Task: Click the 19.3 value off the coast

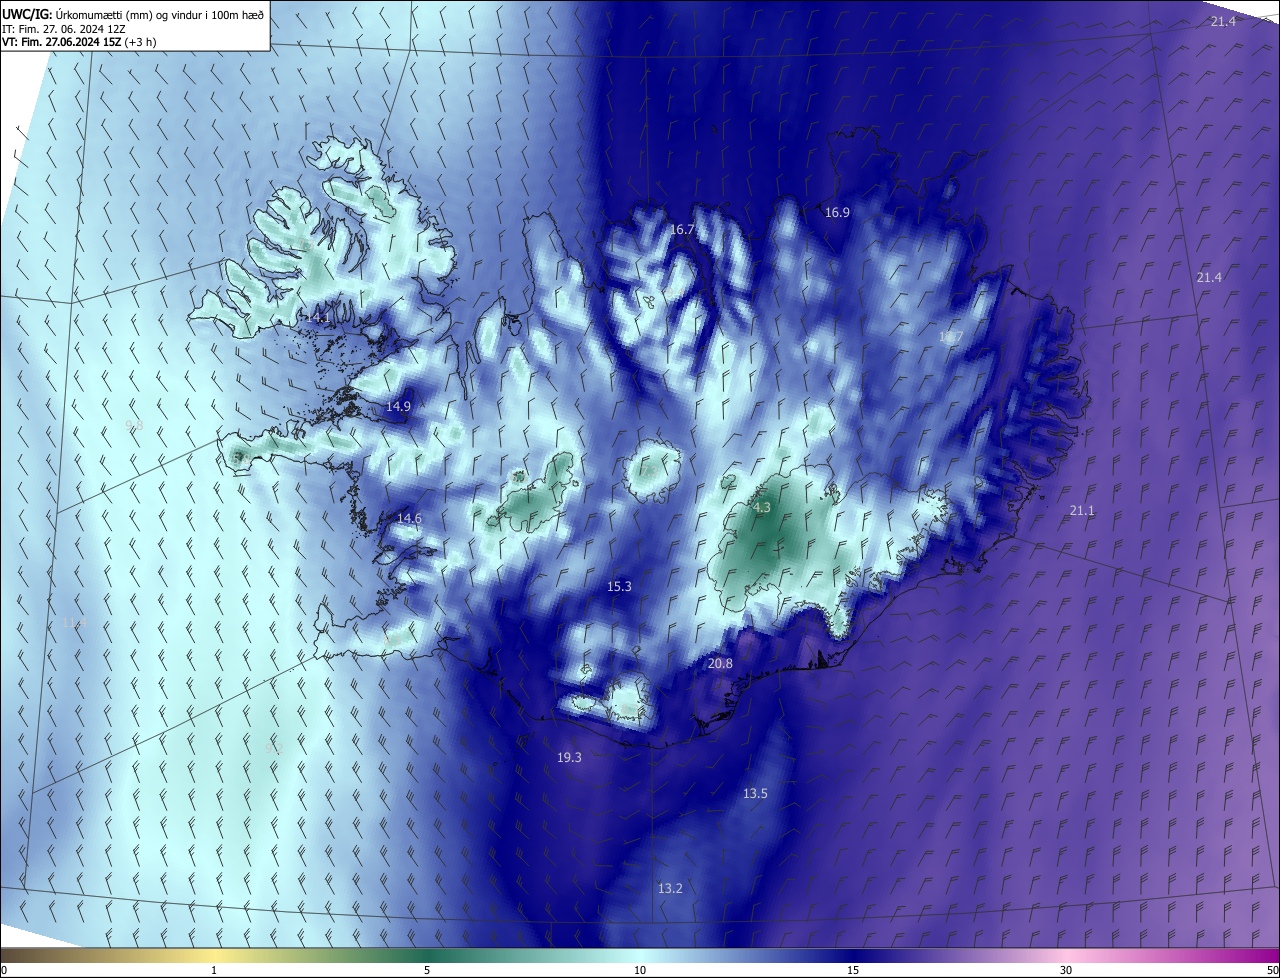Action: pos(569,758)
